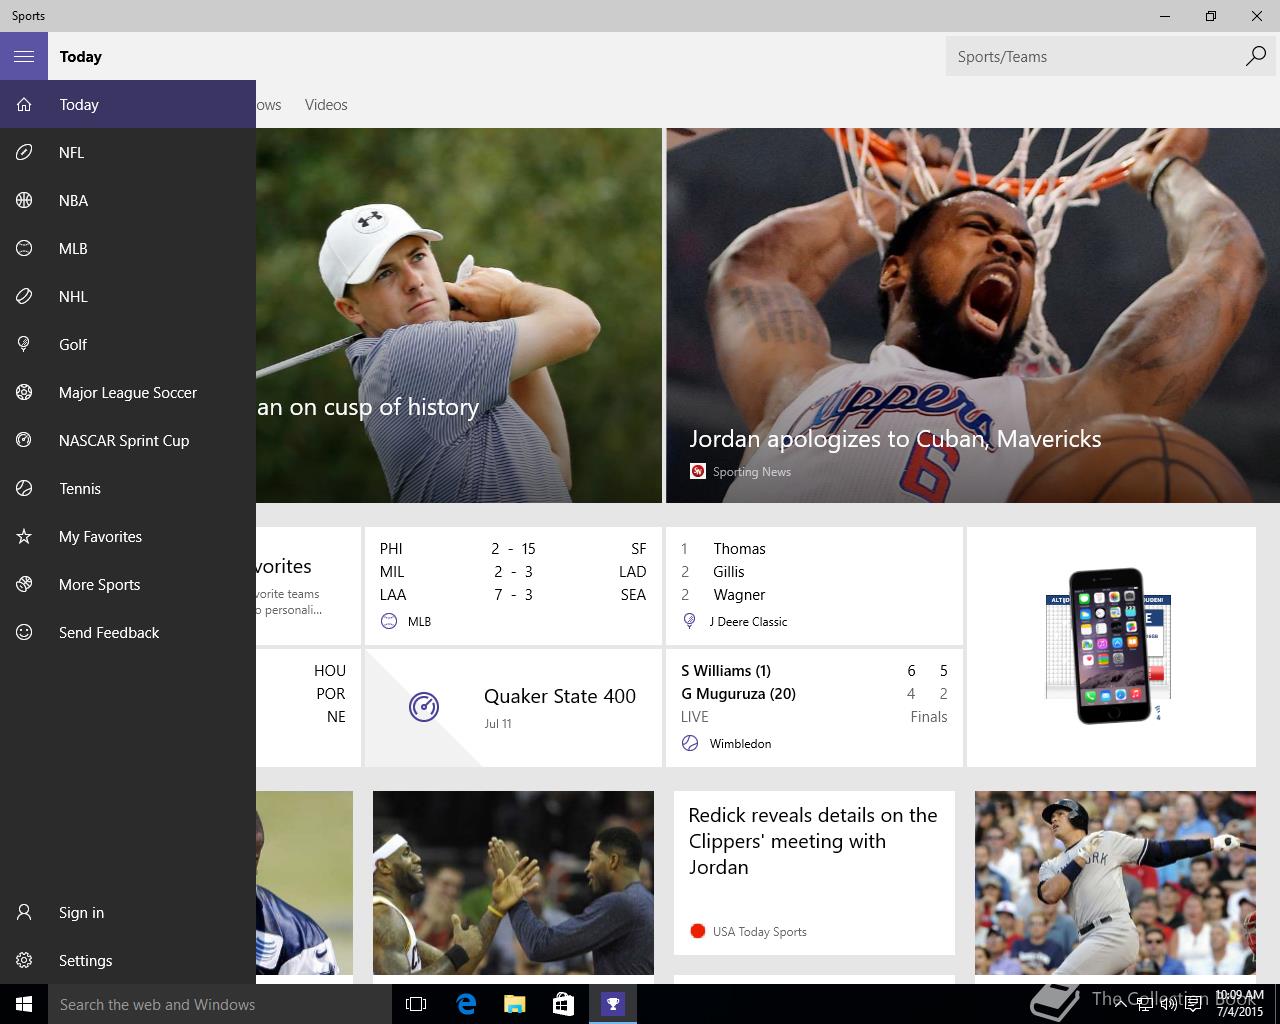
Task: Click the MIL 2 - 3 LAD score row
Action: (x=513, y=571)
